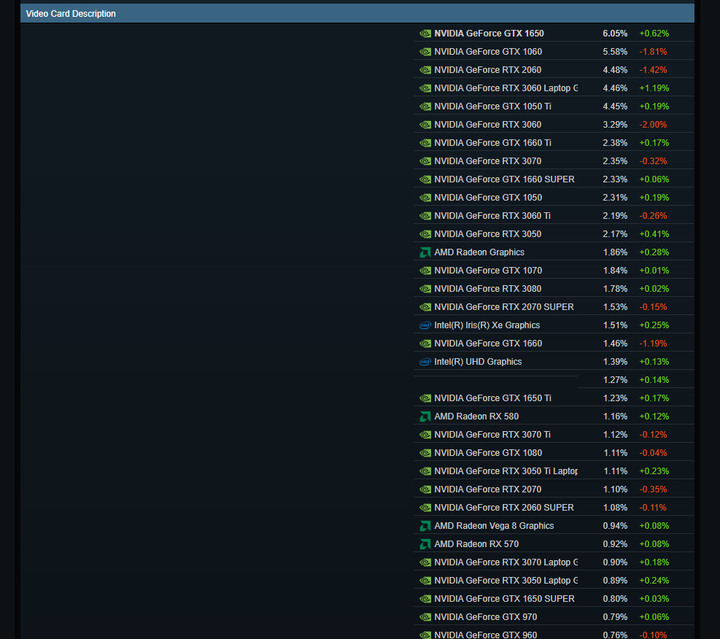This screenshot has width=720, height=639.
Task: Select the NVIDIA GeForce GTX 1650 row label
Action: coord(489,34)
